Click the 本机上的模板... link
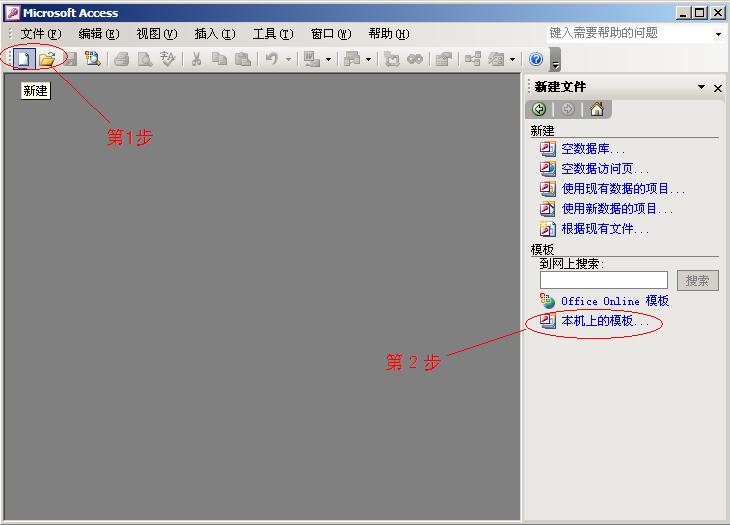The image size is (730, 525). pyautogui.click(x=605, y=321)
